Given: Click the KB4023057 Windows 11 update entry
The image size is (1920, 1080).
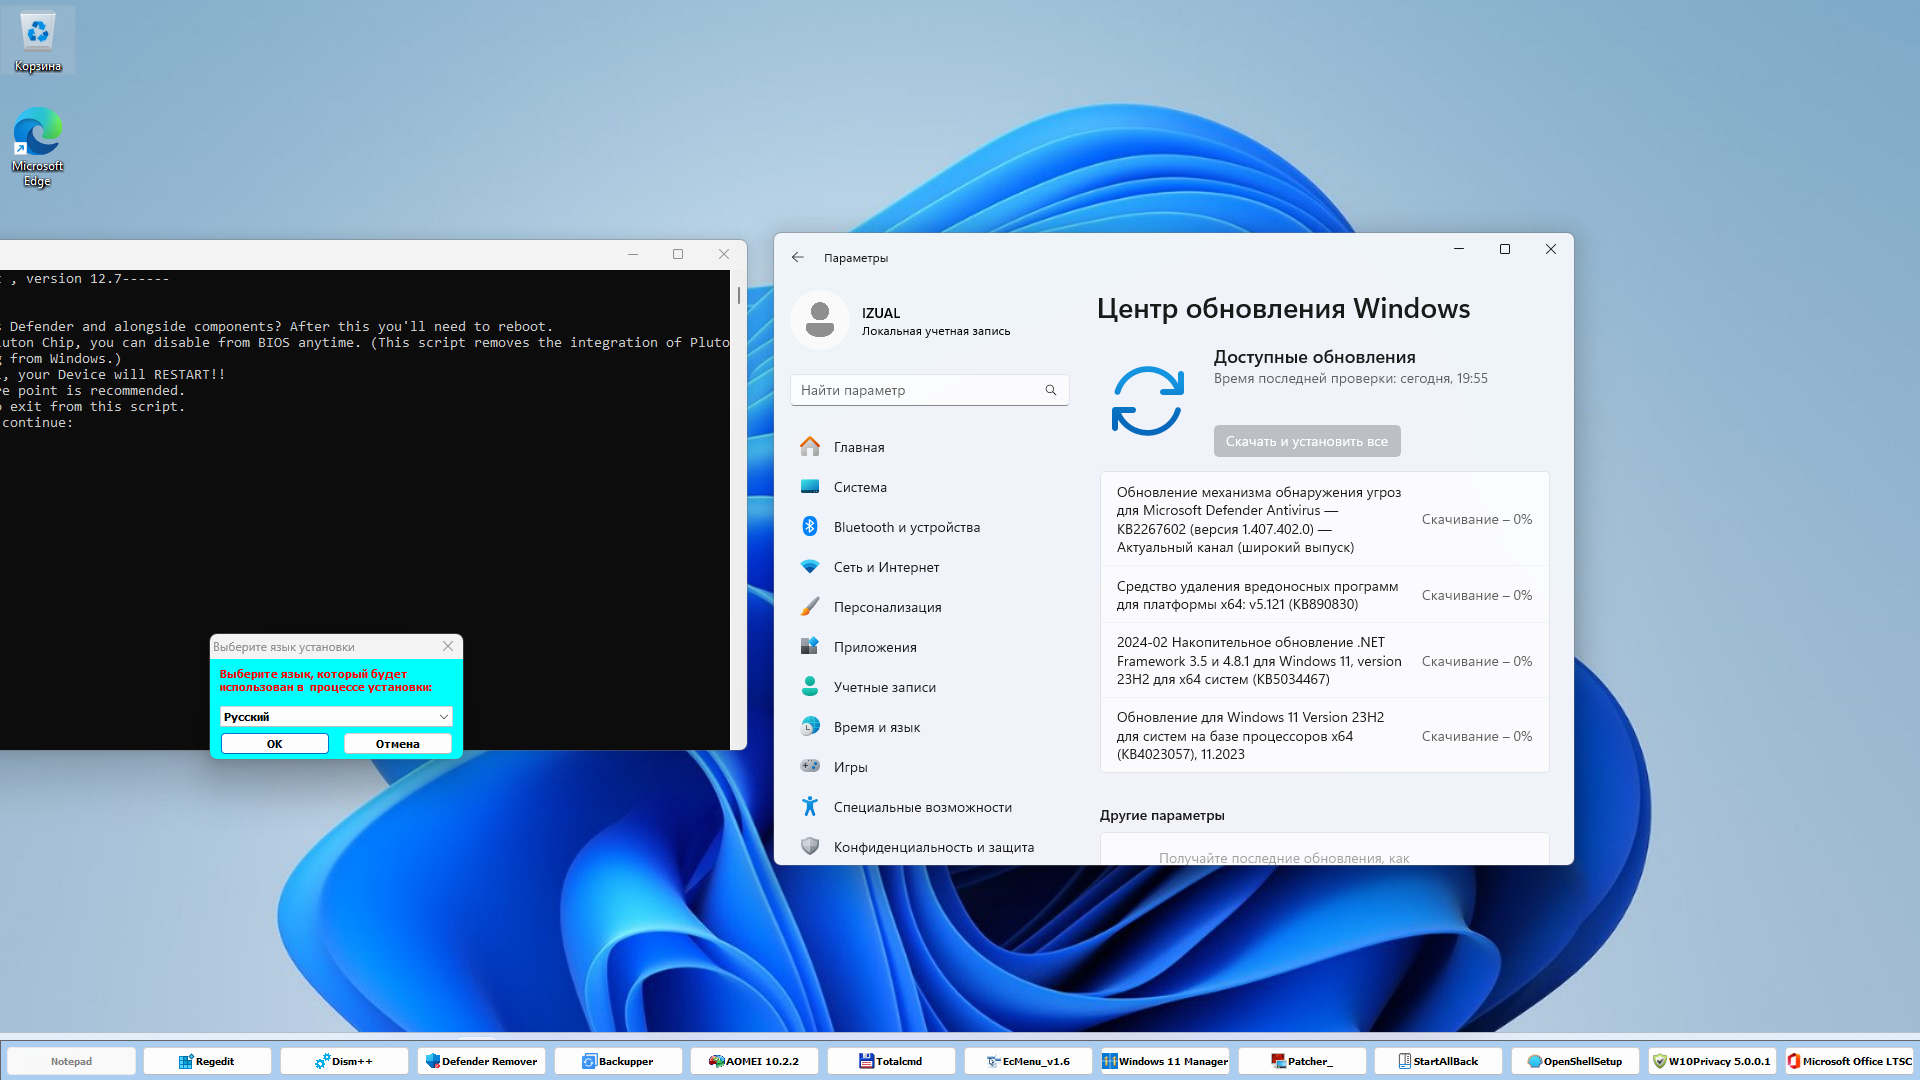Looking at the screenshot, I should [1325, 736].
